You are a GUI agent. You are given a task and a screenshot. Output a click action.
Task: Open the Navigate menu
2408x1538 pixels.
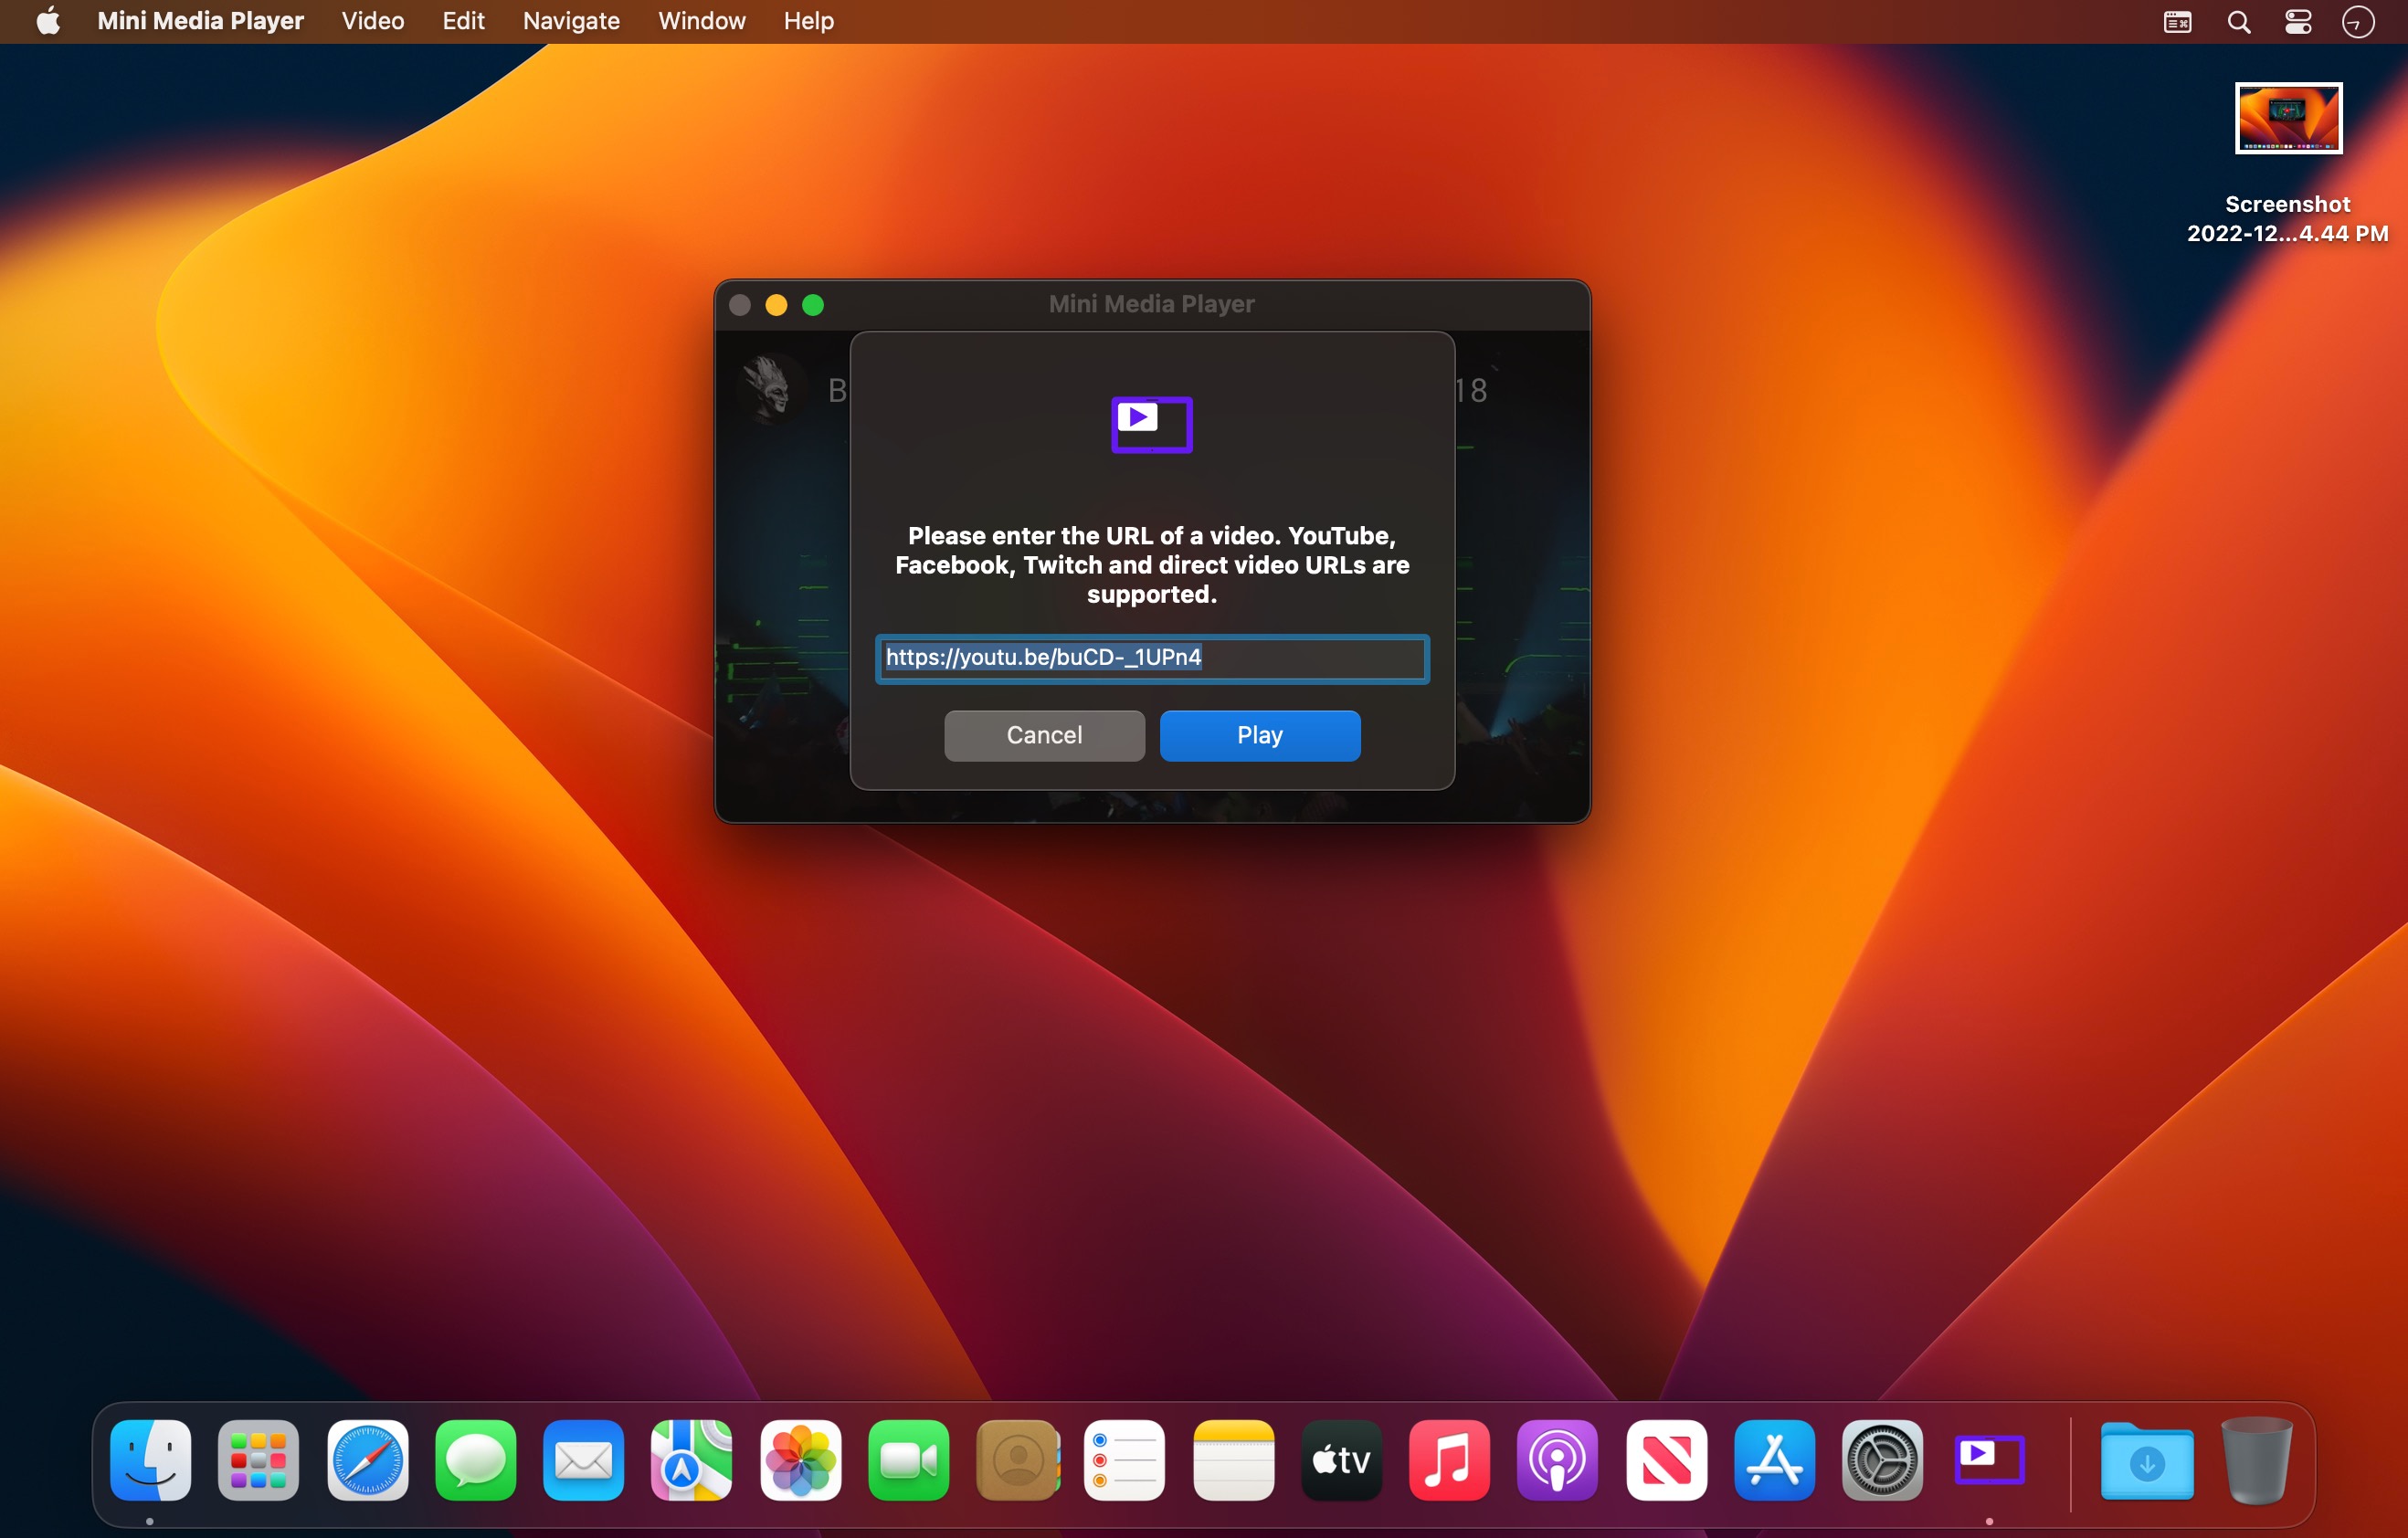tap(571, 21)
